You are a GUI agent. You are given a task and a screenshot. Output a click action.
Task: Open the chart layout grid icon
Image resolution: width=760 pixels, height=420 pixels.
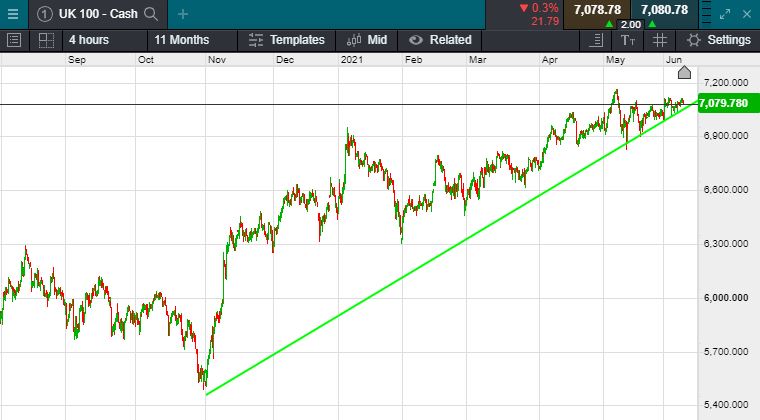(x=45, y=40)
